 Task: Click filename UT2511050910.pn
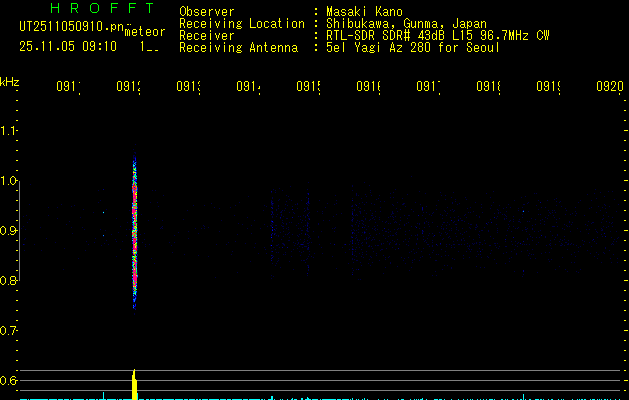72,27
